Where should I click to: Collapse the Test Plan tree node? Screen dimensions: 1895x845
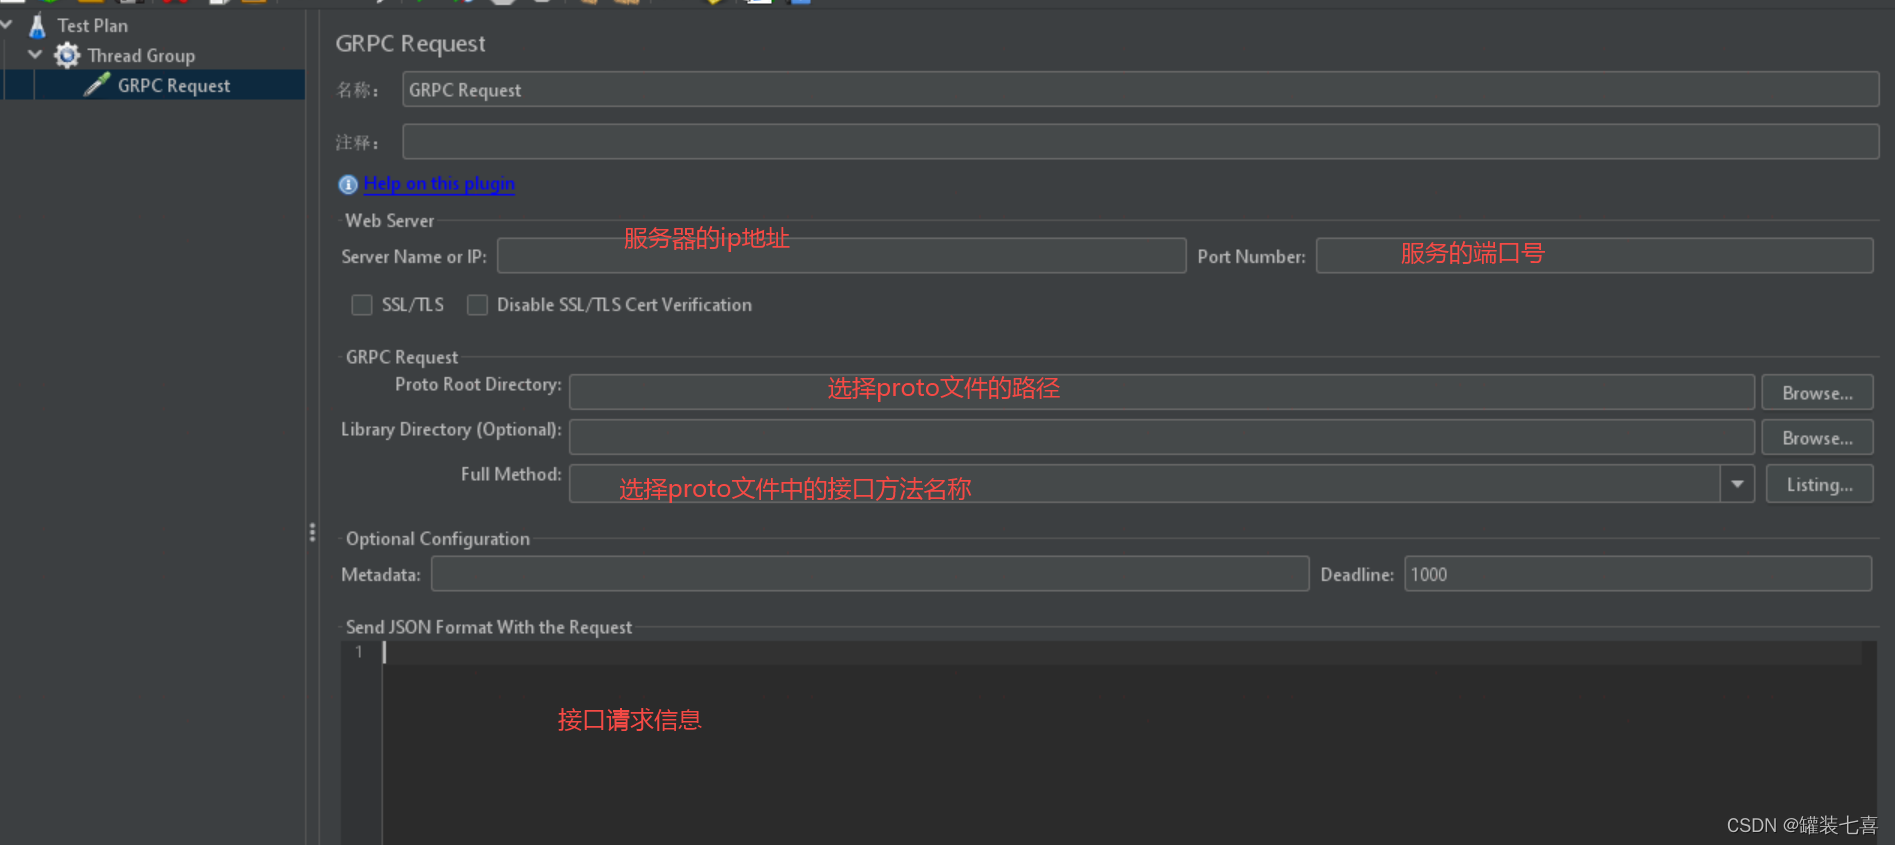pos(7,24)
